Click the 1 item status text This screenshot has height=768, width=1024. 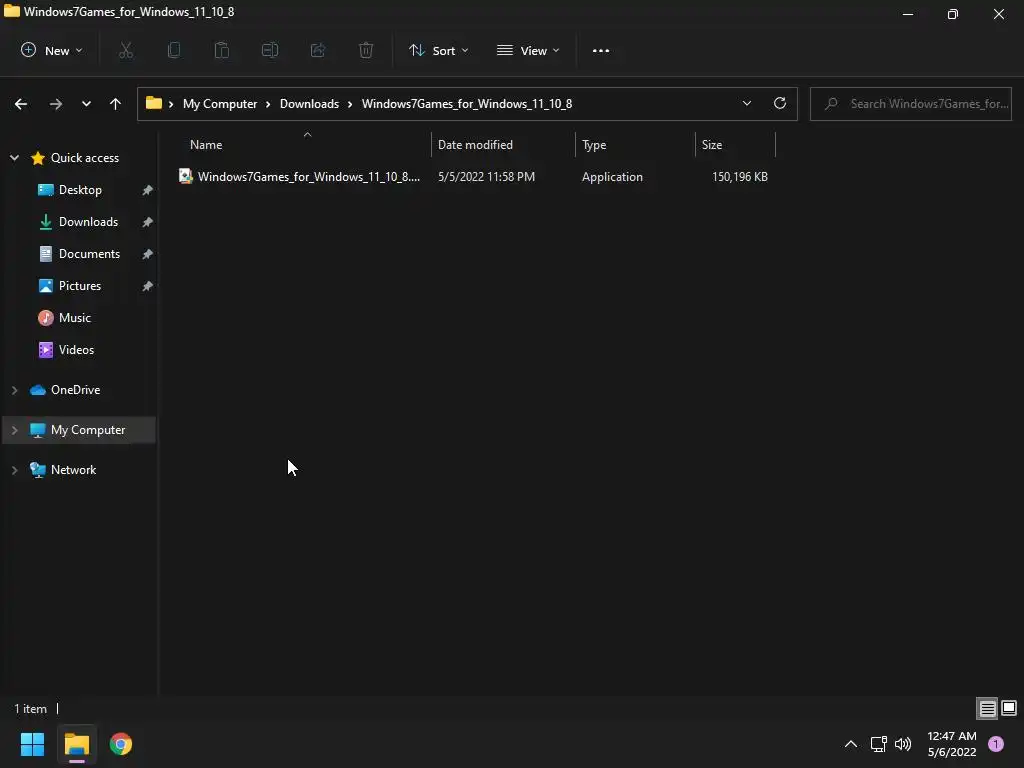point(31,709)
